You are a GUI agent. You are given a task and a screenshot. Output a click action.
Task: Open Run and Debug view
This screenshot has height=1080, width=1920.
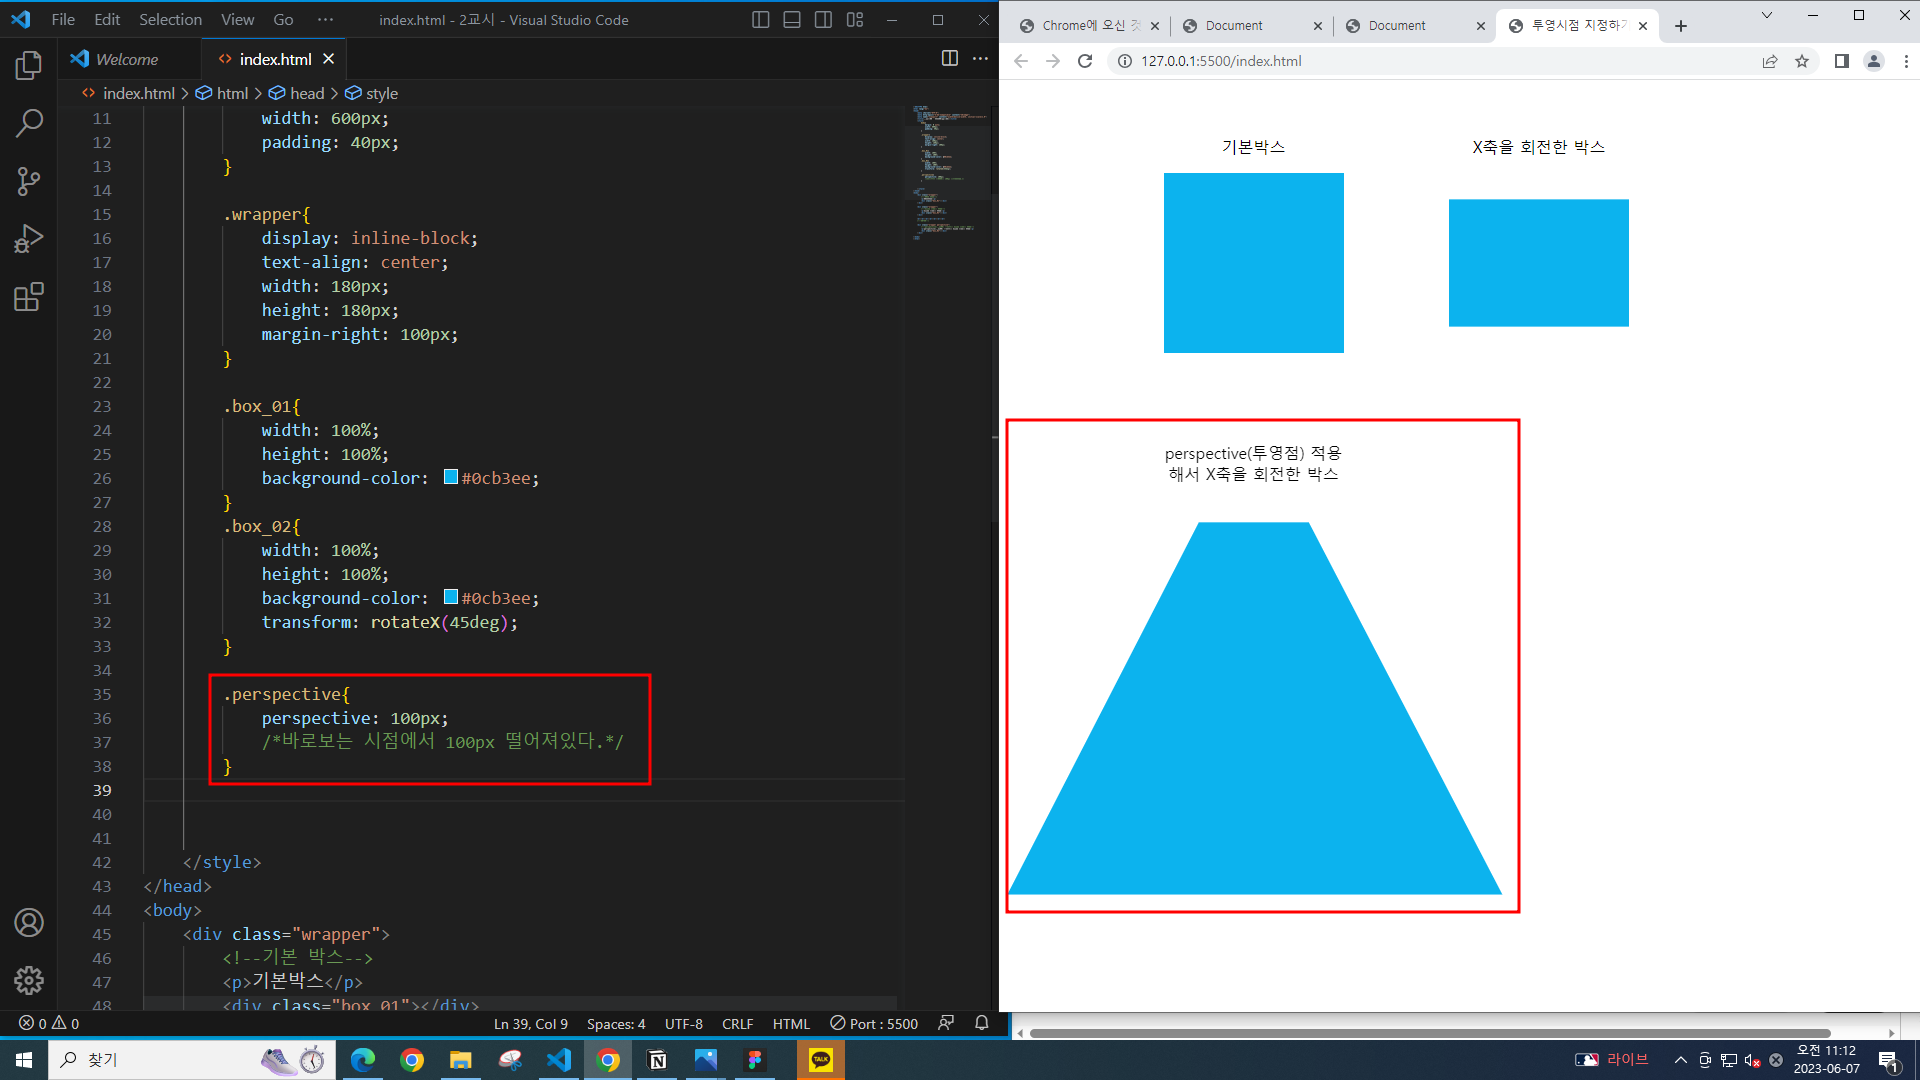click(29, 239)
